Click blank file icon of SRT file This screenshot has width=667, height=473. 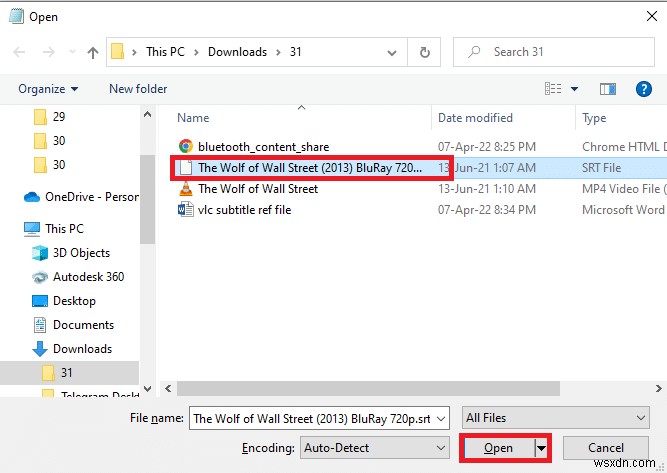tap(185, 168)
